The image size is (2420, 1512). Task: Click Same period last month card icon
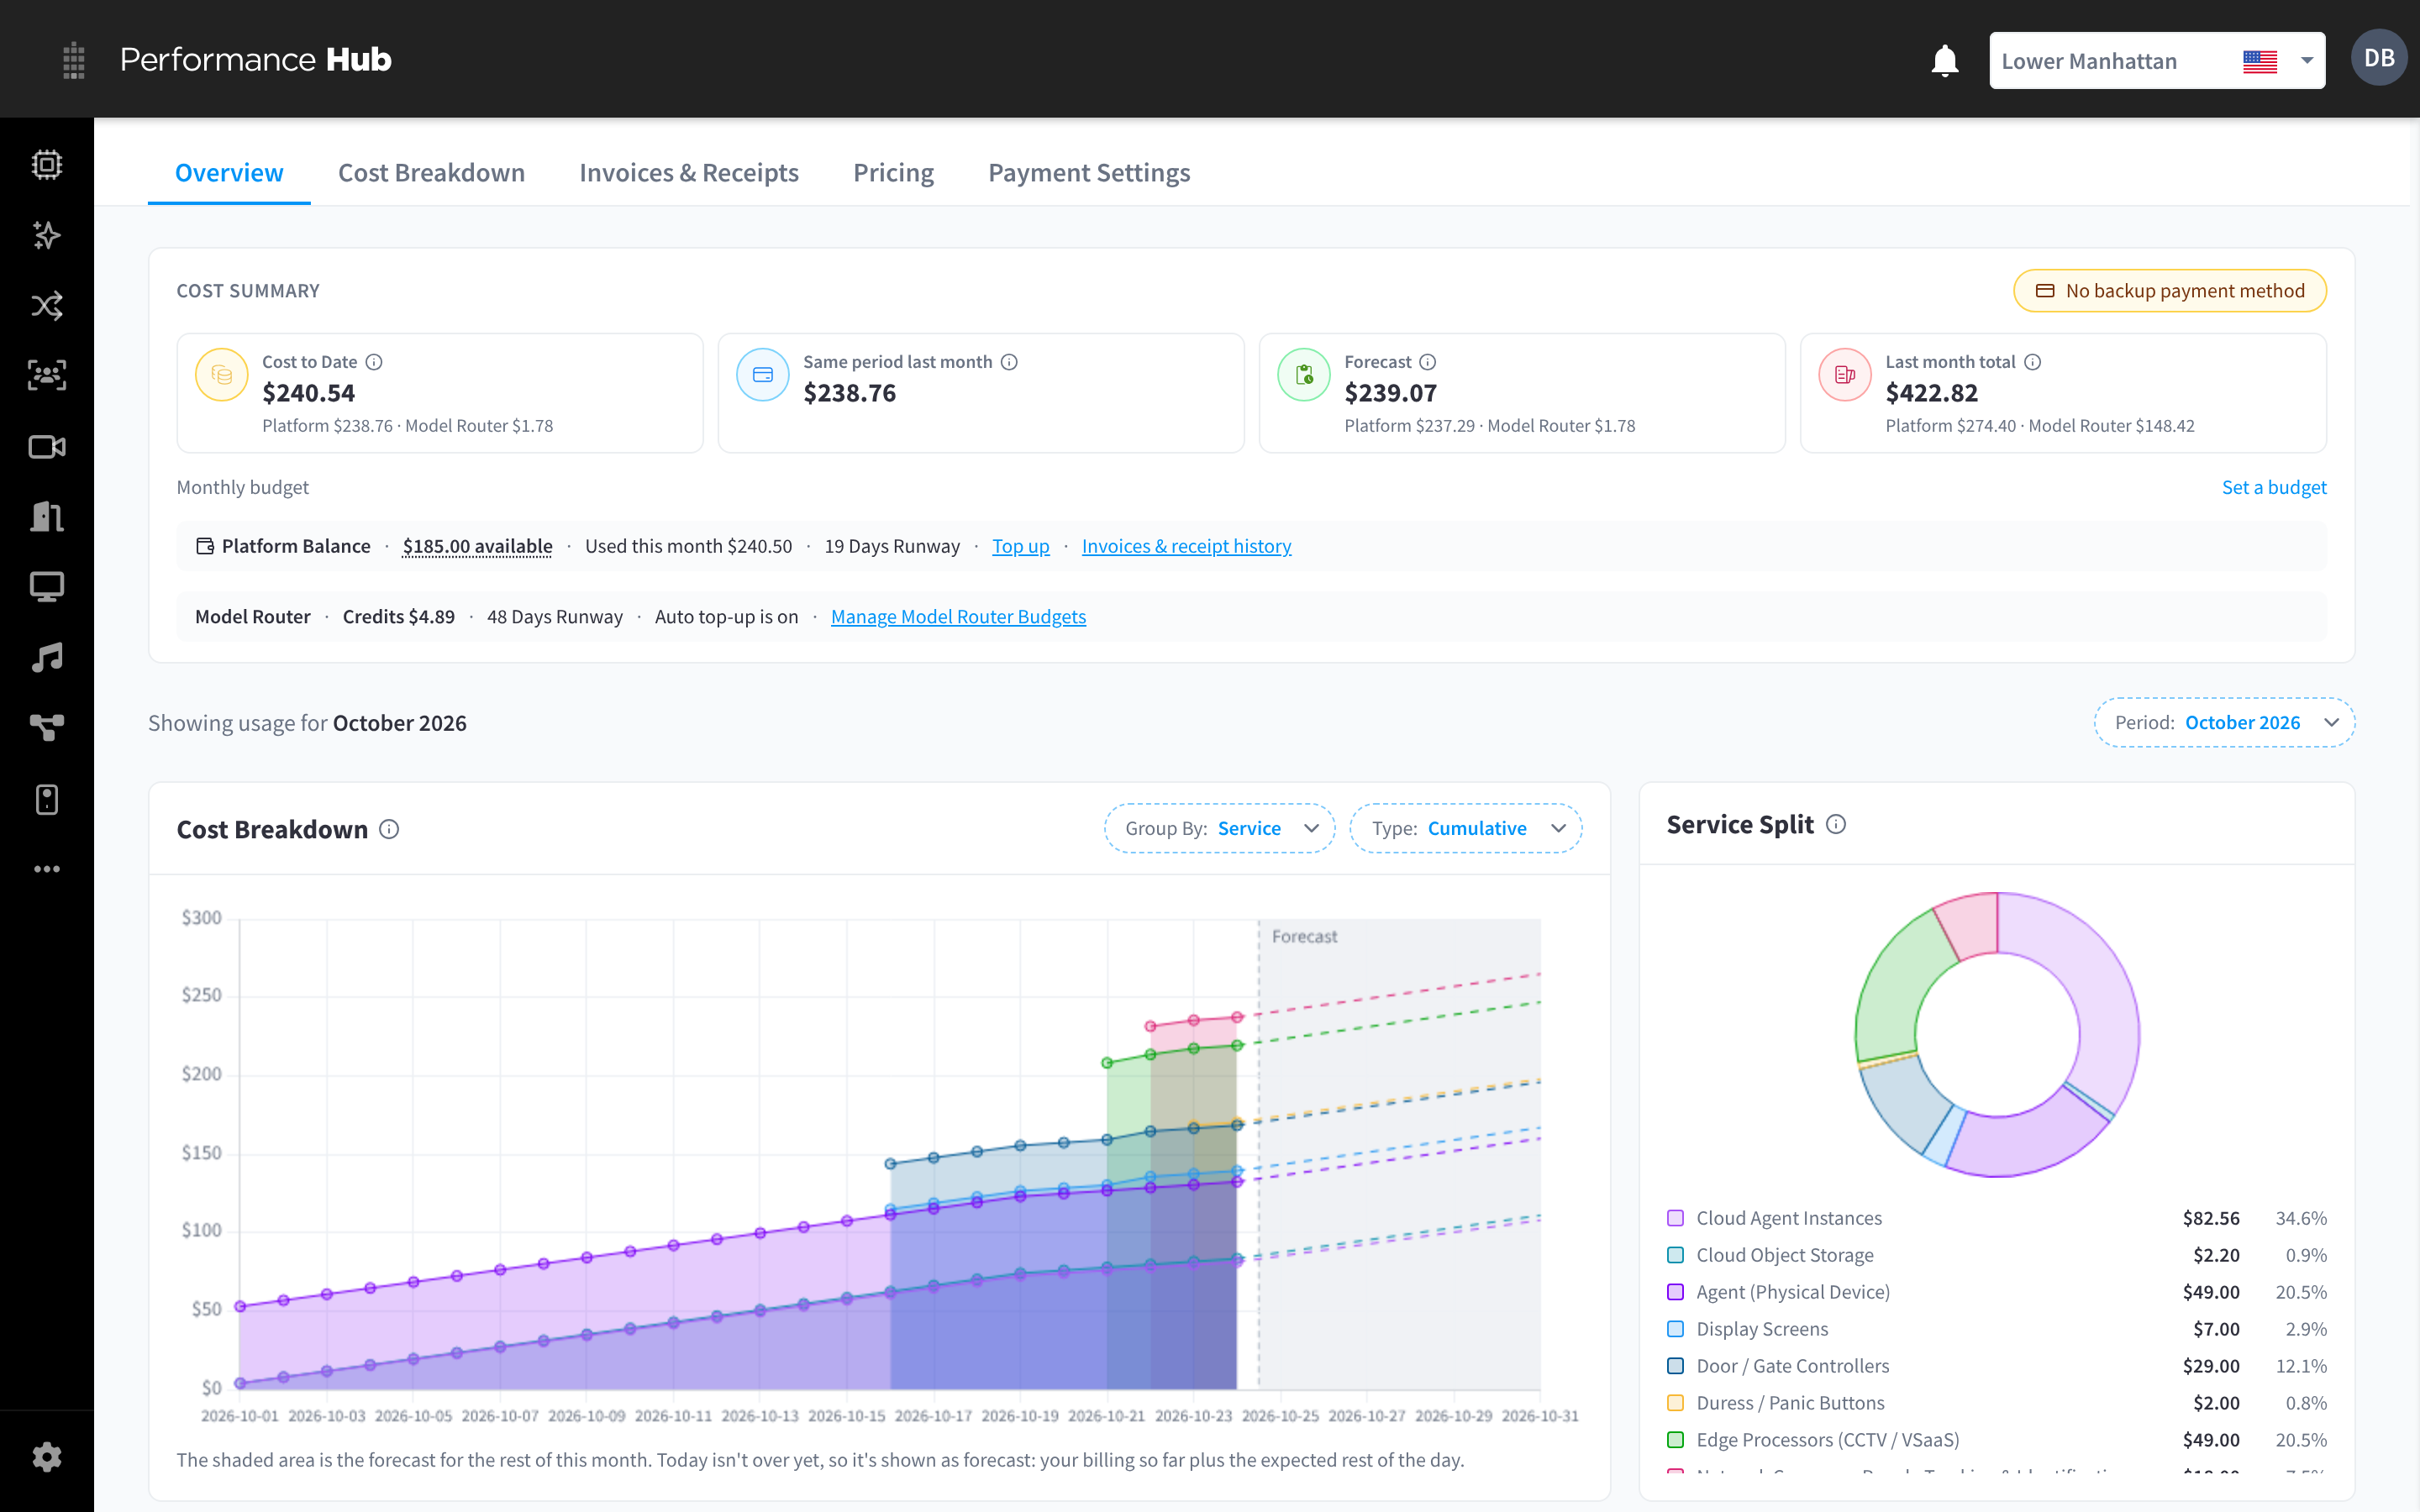pos(763,375)
